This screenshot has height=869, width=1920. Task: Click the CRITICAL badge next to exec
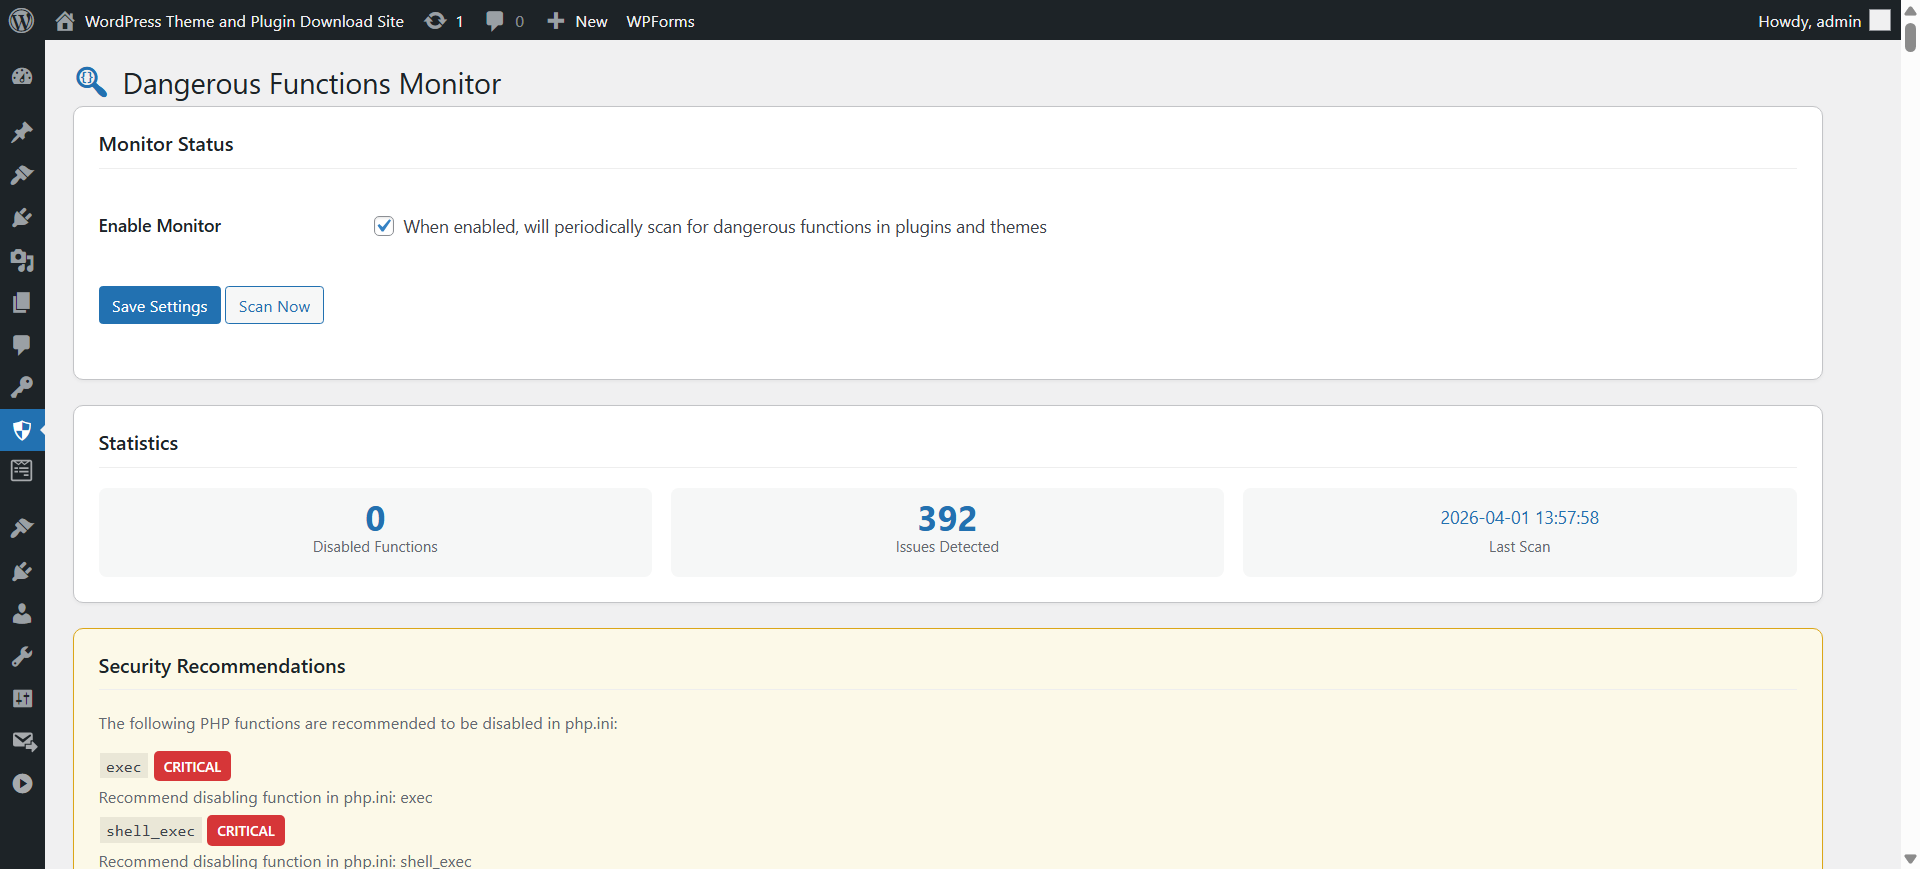pos(192,767)
